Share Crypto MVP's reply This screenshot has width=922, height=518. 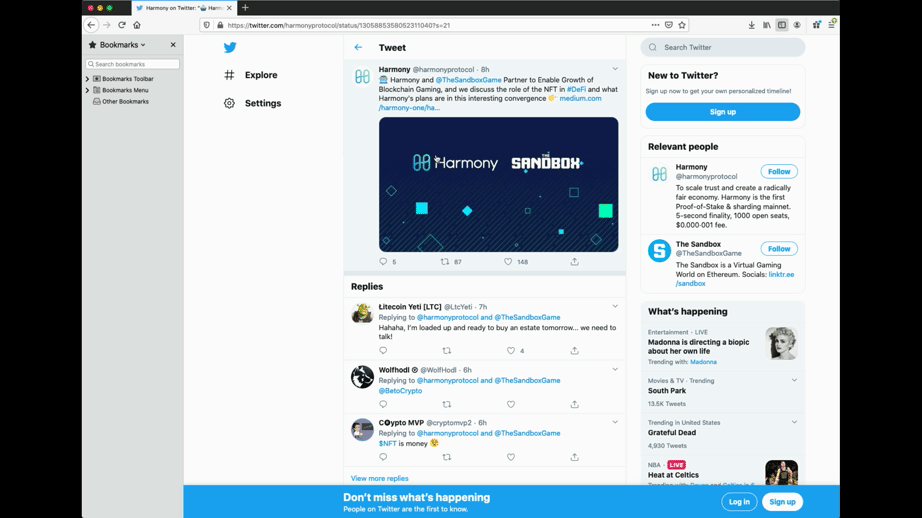point(574,457)
